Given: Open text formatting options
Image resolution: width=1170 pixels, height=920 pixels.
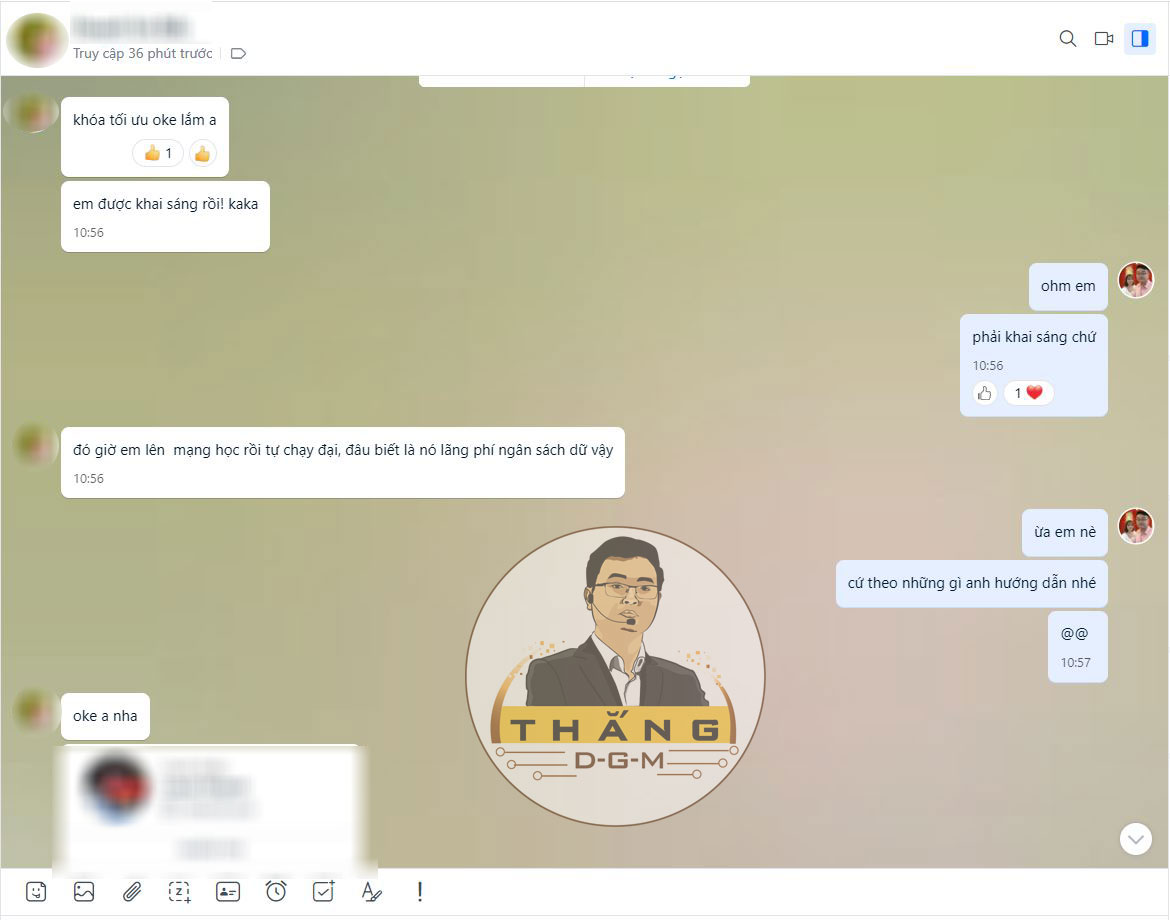Looking at the screenshot, I should 372,892.
